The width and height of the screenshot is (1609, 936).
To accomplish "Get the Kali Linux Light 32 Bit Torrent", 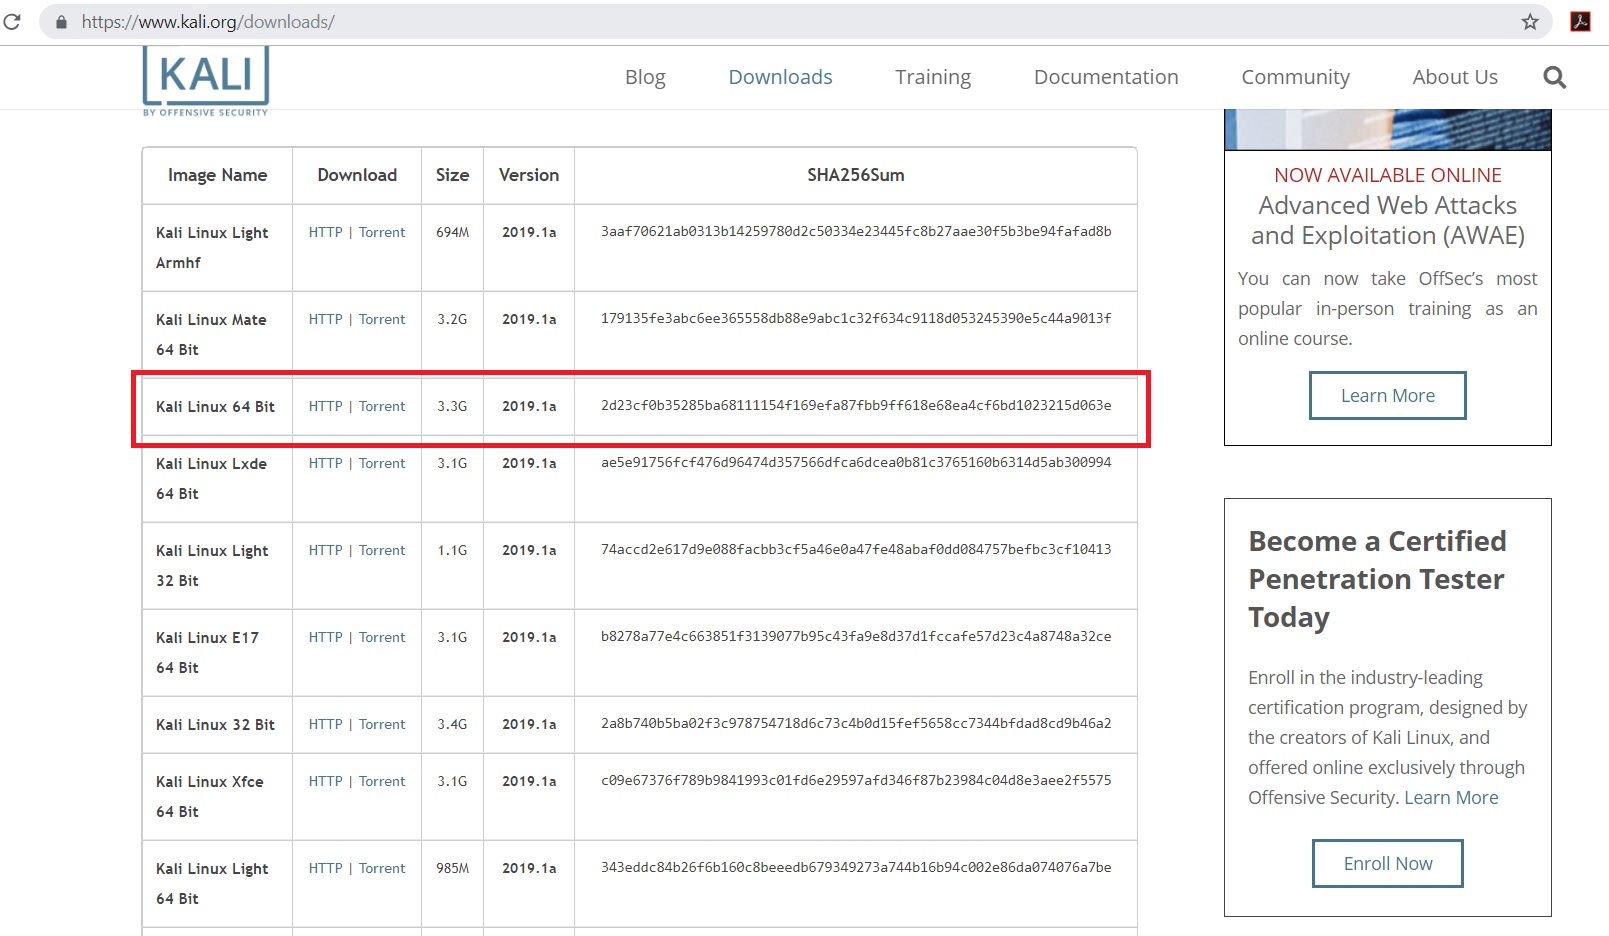I will click(x=382, y=550).
